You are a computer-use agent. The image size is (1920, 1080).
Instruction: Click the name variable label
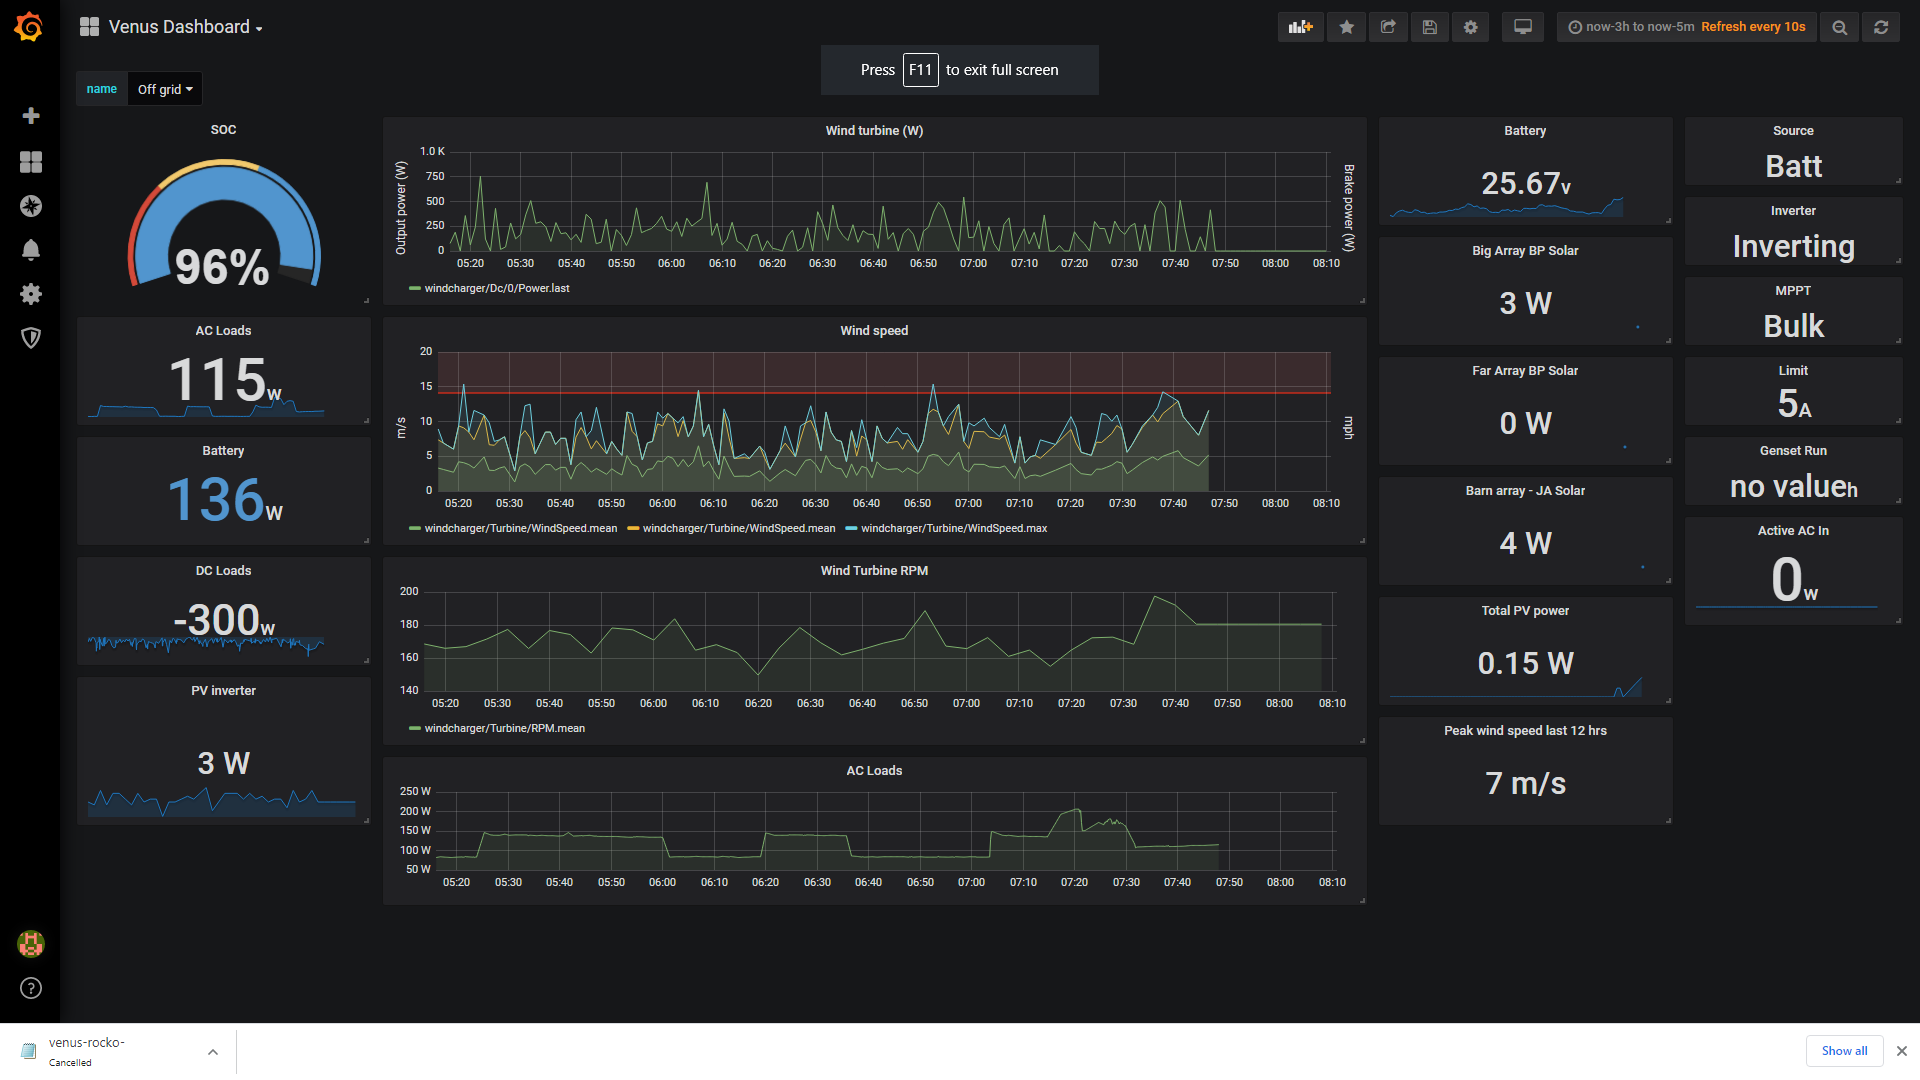tap(102, 89)
